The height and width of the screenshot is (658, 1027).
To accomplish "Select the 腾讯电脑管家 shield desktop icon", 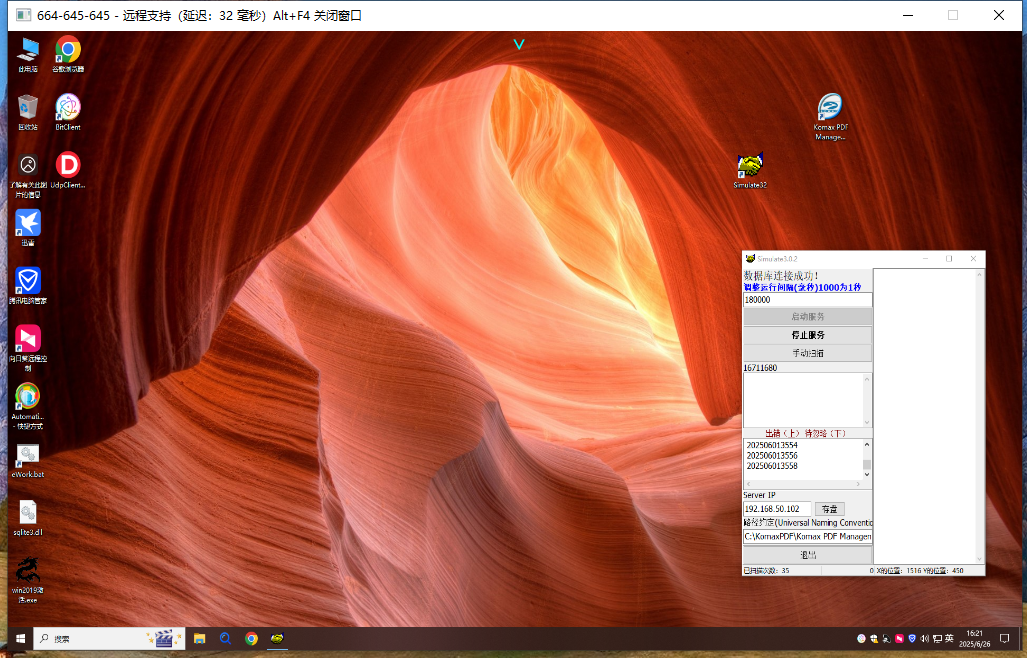I will [x=28, y=285].
